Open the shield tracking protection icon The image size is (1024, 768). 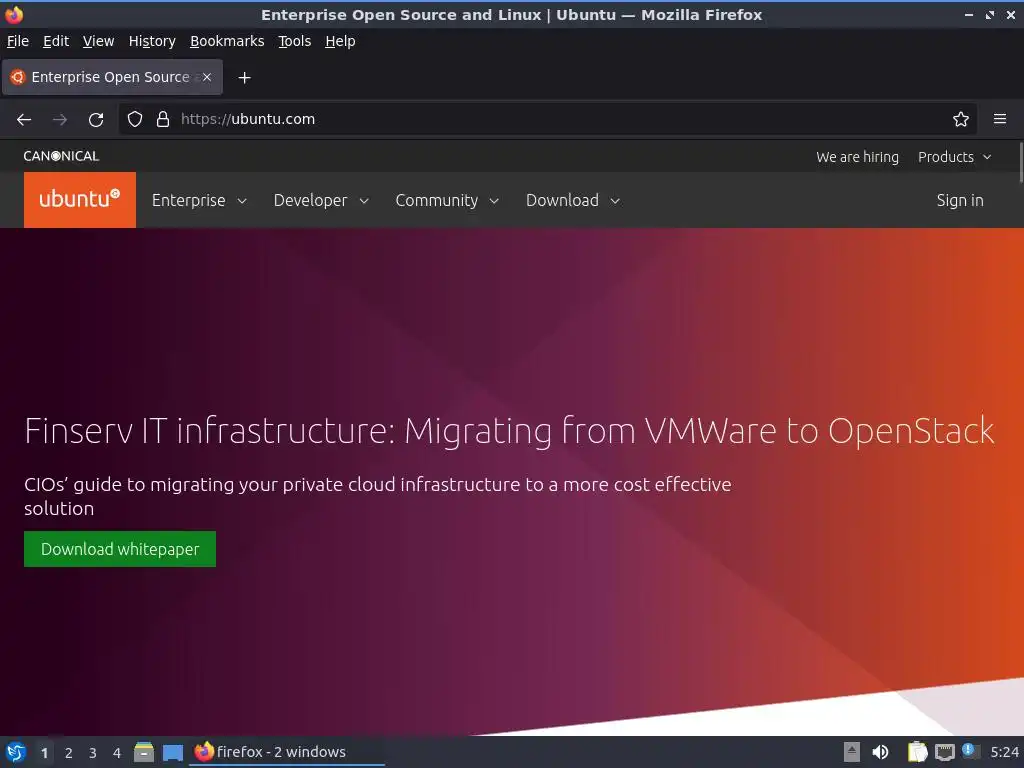pyautogui.click(x=135, y=119)
